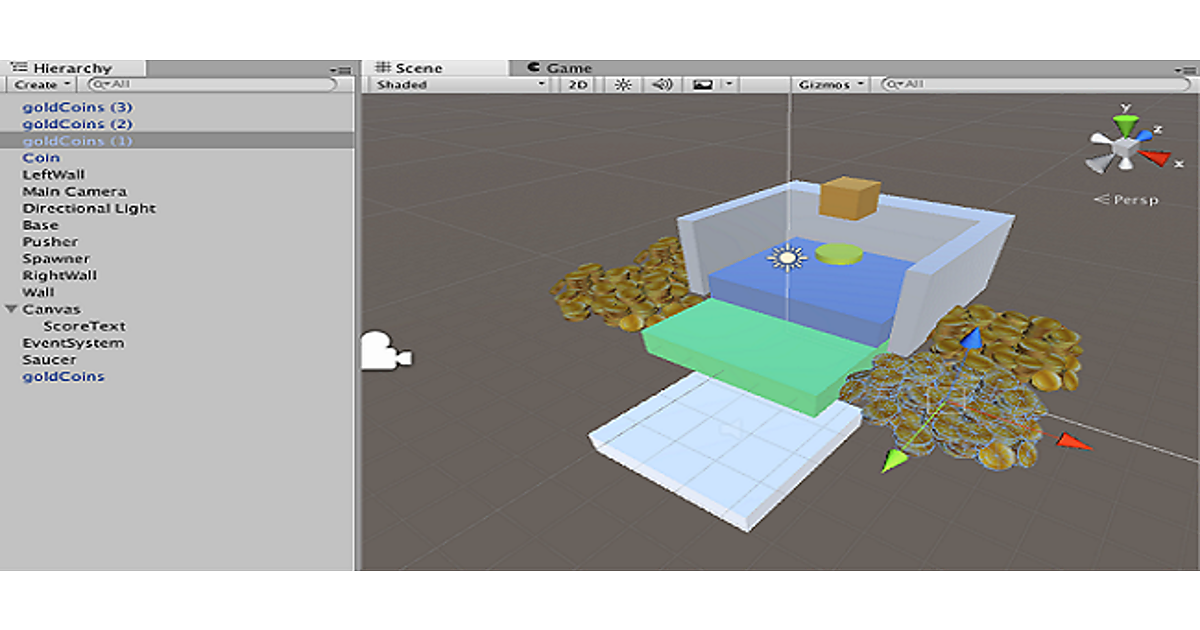This screenshot has height=630, width=1200.
Task: Toggle scene lighting sun icon
Action: pyautogui.click(x=623, y=85)
